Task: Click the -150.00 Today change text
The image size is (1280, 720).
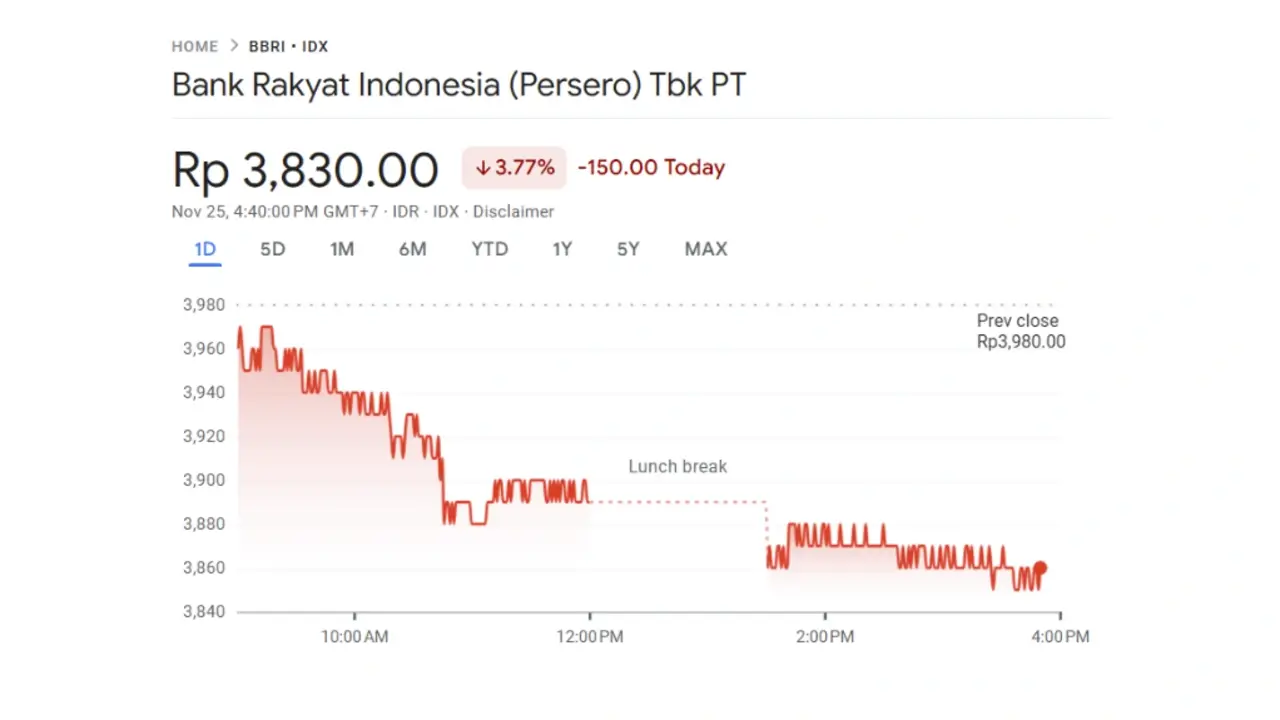Action: coord(651,168)
